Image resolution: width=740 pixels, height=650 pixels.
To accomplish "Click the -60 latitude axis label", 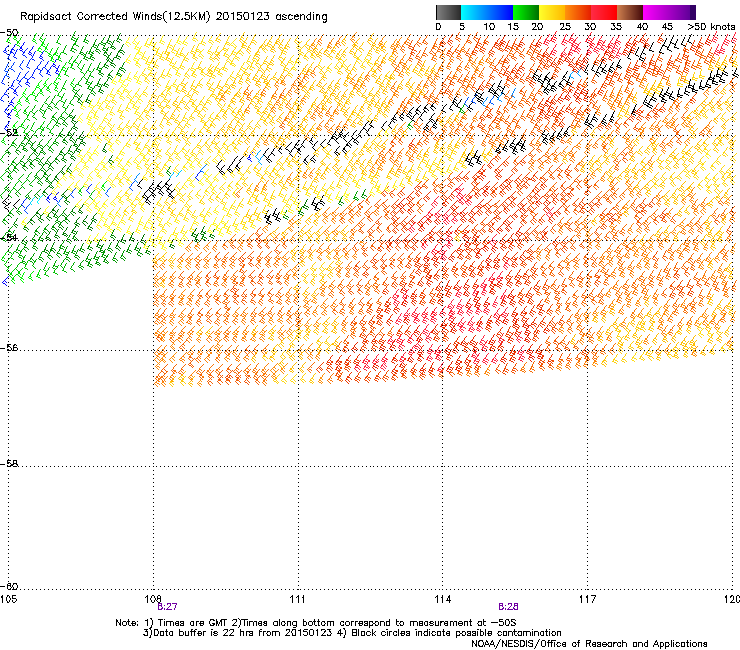I will tap(9, 586).
